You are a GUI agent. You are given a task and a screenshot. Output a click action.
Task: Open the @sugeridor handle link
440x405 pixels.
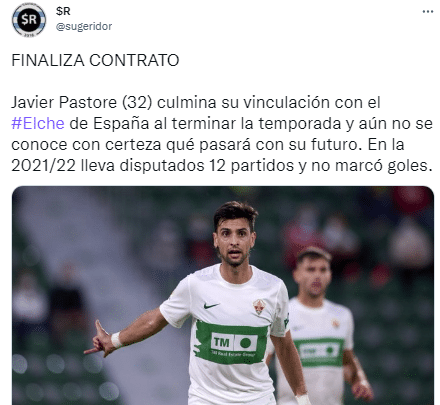[84, 26]
